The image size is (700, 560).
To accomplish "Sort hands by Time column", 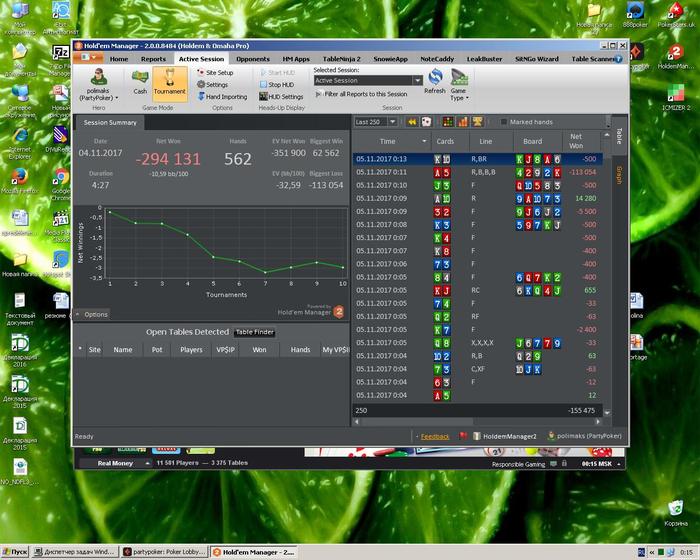I will pyautogui.click(x=387, y=141).
